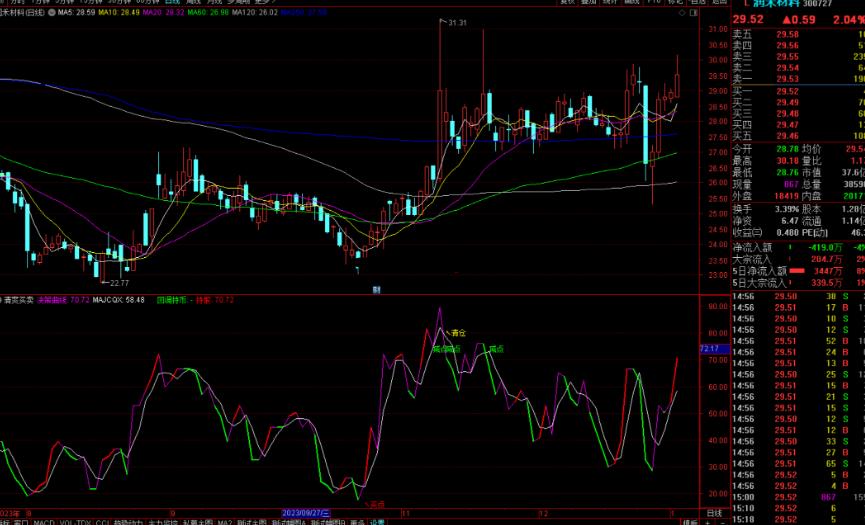Click the 大宗流入 204.7万 row
The height and width of the screenshot is (525, 865).
[798, 259]
